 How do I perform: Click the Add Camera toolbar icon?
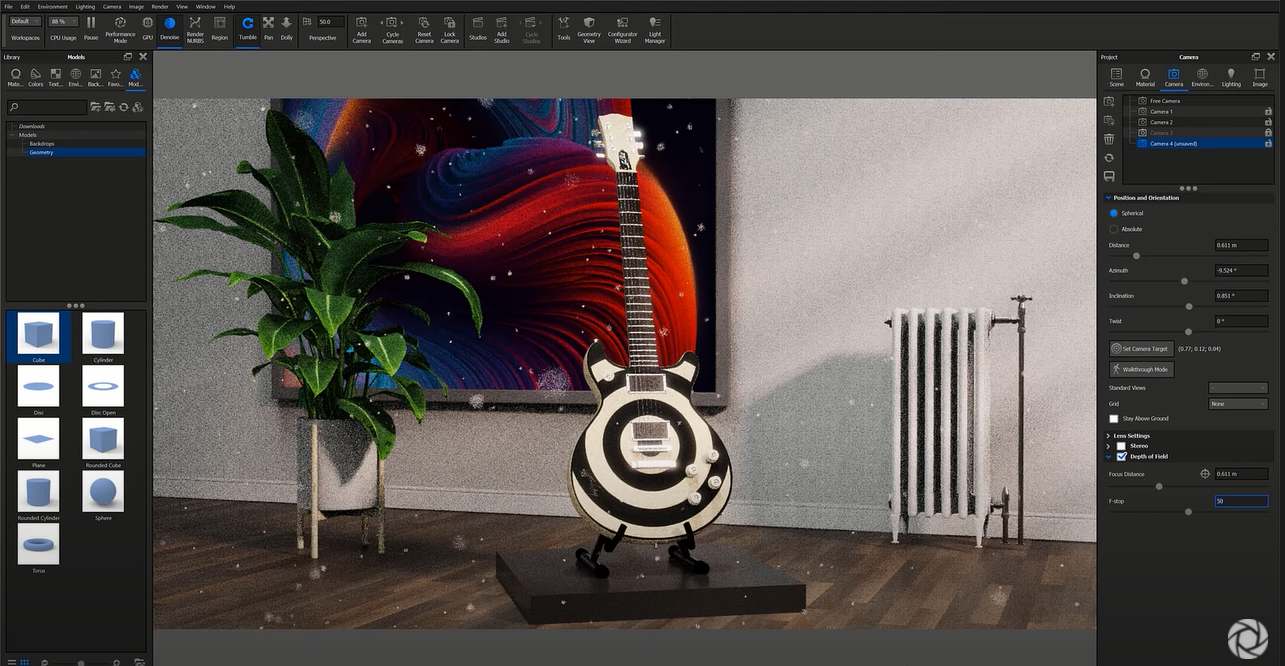[x=361, y=30]
